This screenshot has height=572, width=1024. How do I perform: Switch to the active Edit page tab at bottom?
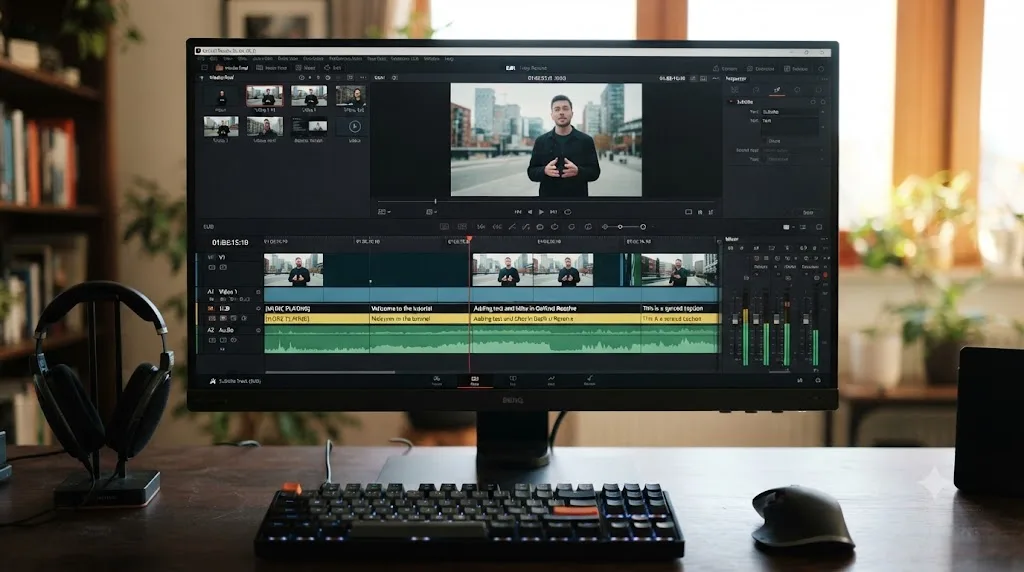click(475, 380)
